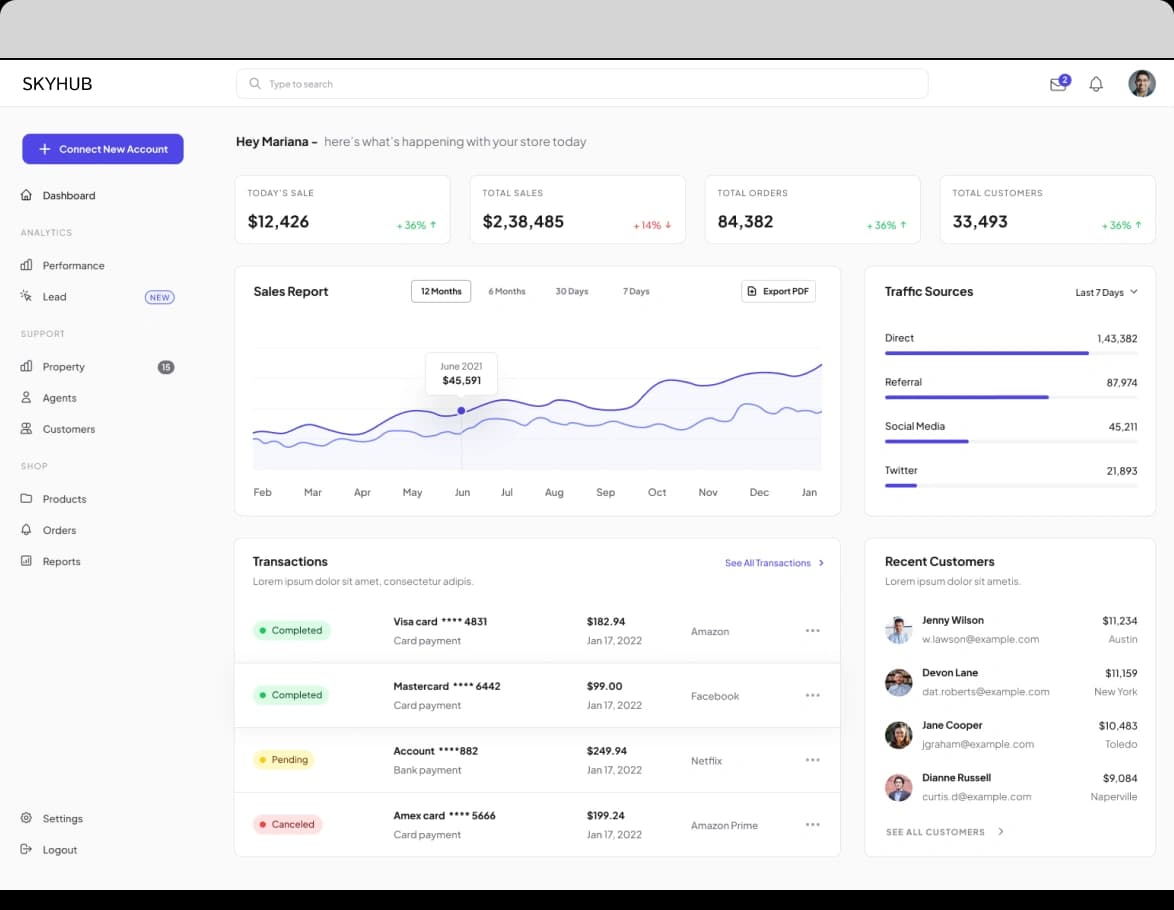Open the user profile avatar
The width and height of the screenshot is (1174, 910).
(1141, 84)
